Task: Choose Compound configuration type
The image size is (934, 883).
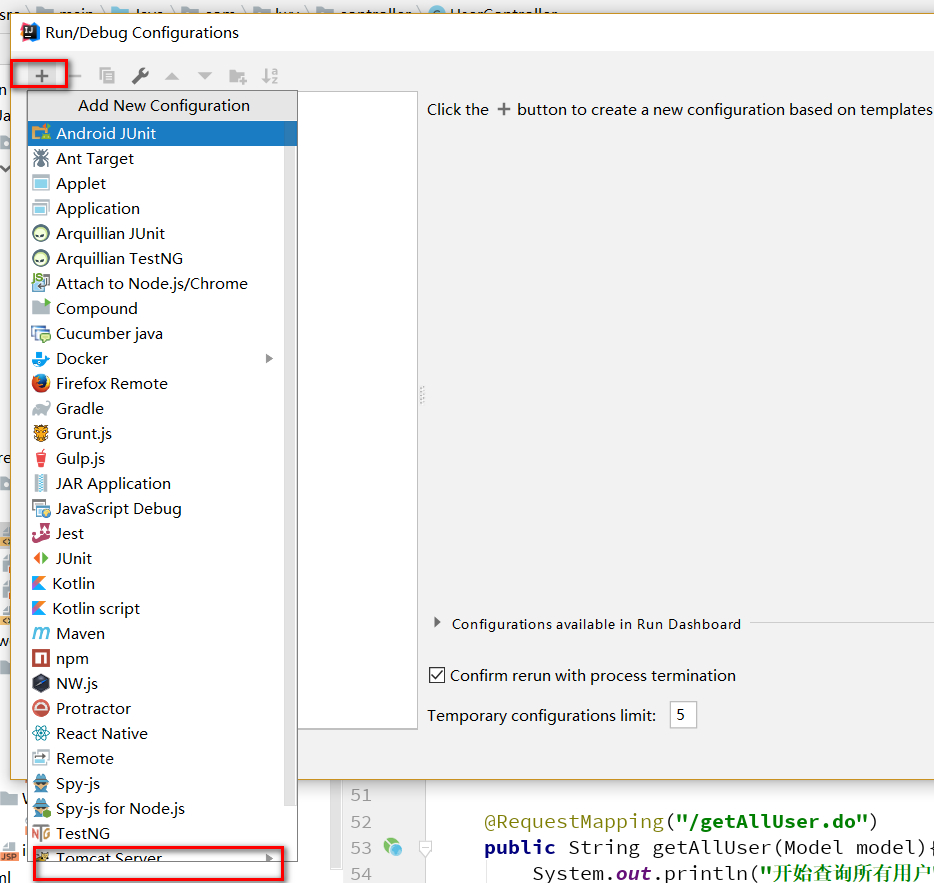Action: (162, 309)
